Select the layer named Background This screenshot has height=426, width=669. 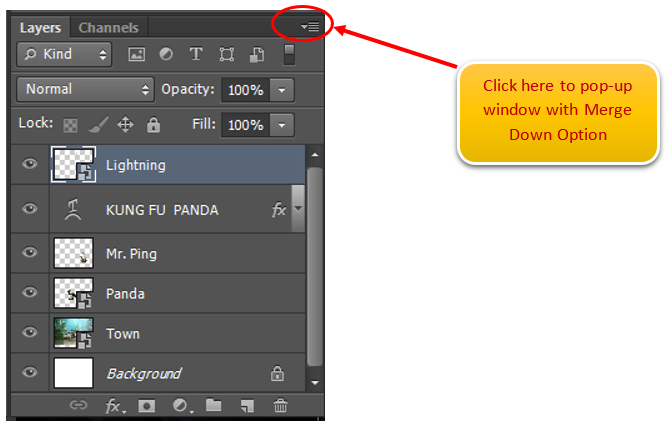tap(144, 373)
